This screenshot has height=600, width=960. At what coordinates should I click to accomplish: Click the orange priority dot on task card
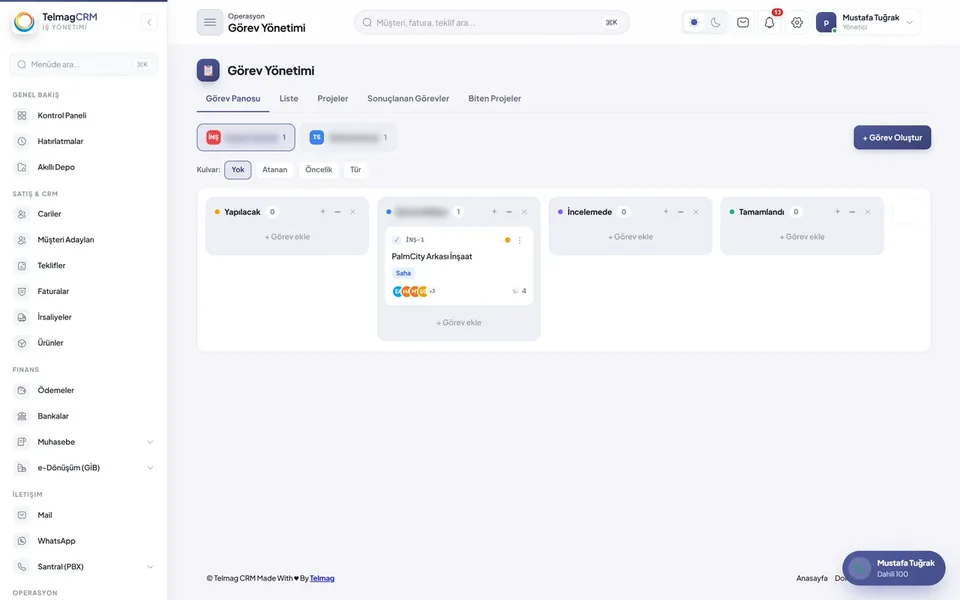(x=507, y=240)
